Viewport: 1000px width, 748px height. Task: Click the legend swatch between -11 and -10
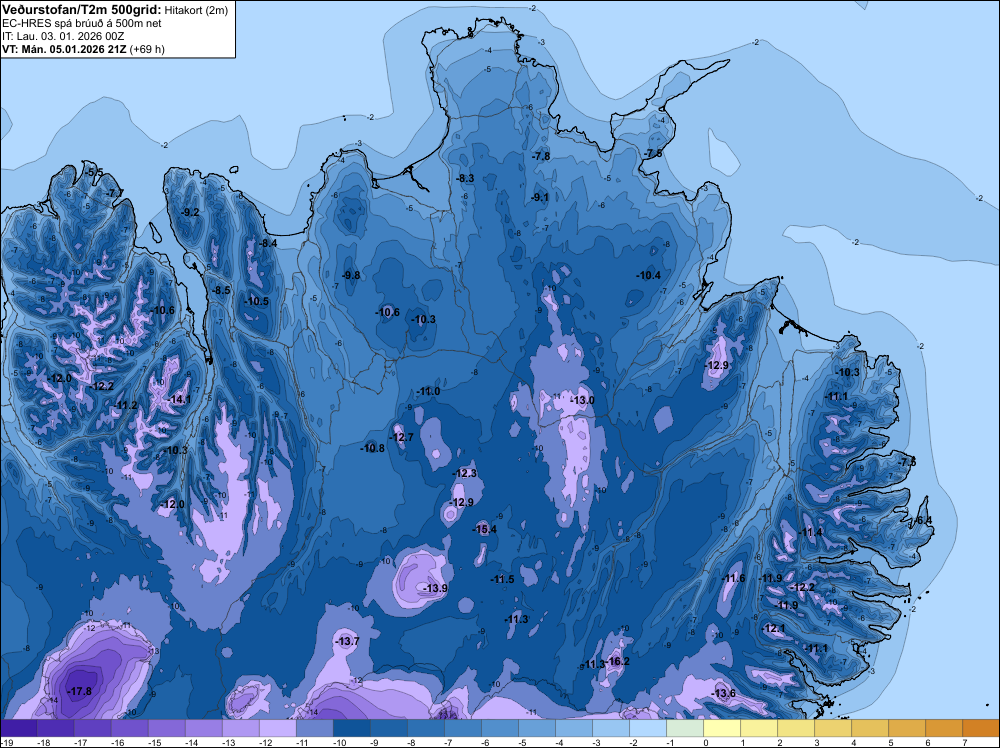[315, 728]
